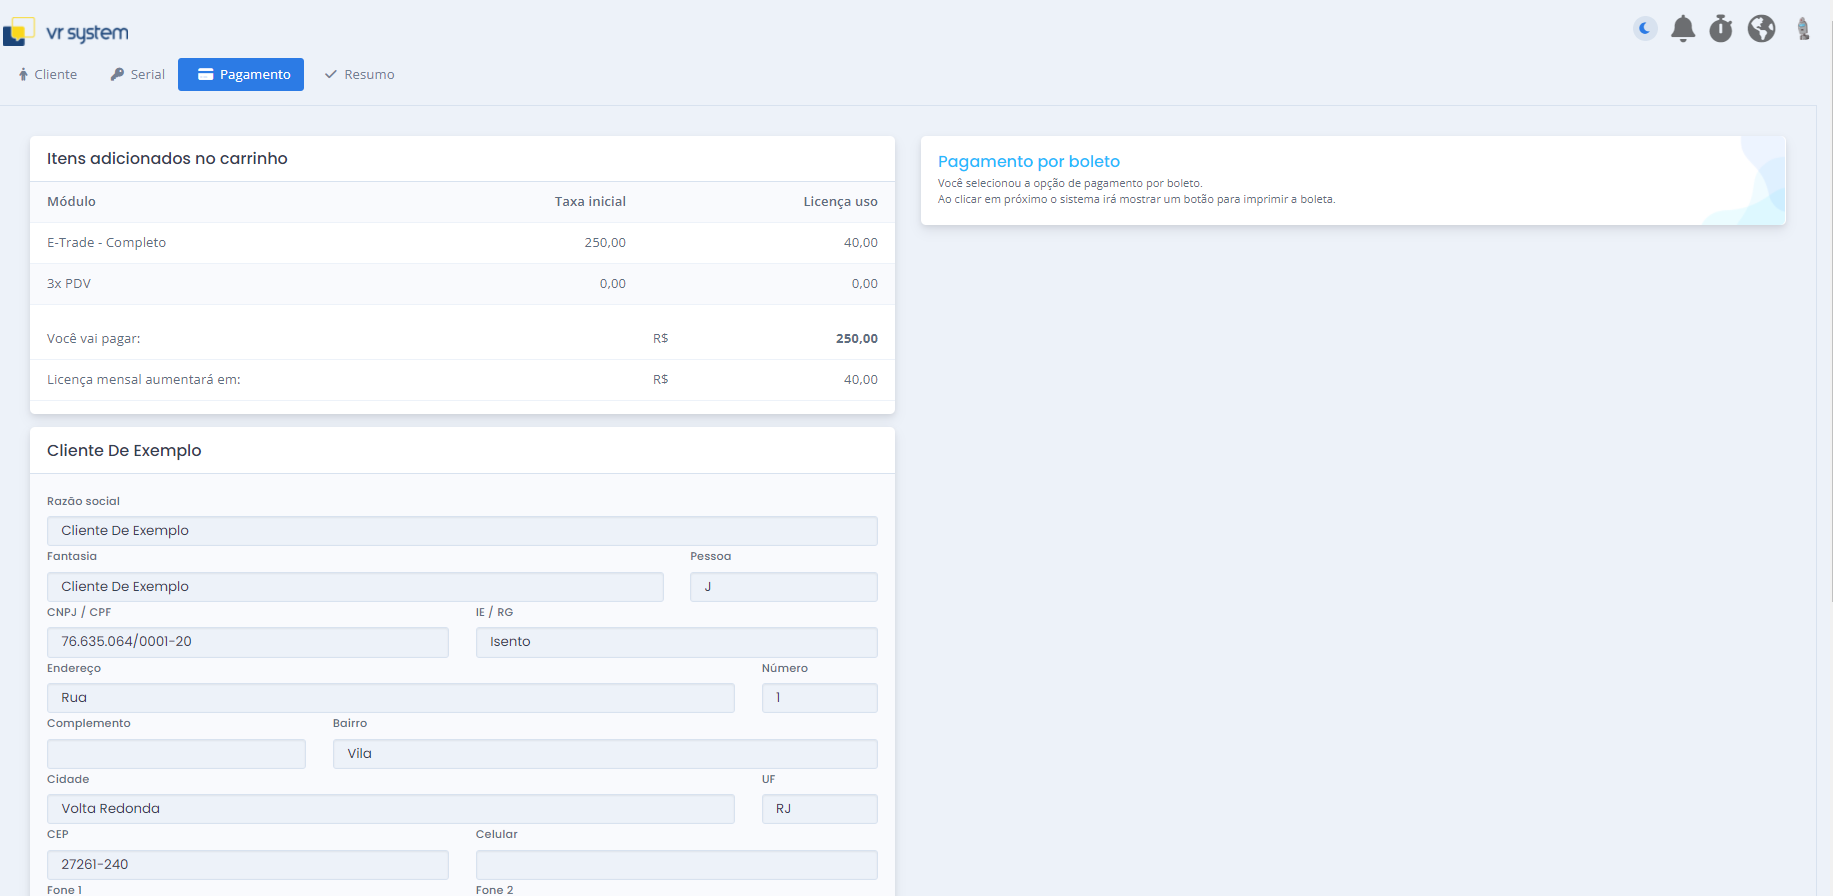Screen dimensions: 1833x896
Task: Click the empty Complemento field
Action: point(176,754)
